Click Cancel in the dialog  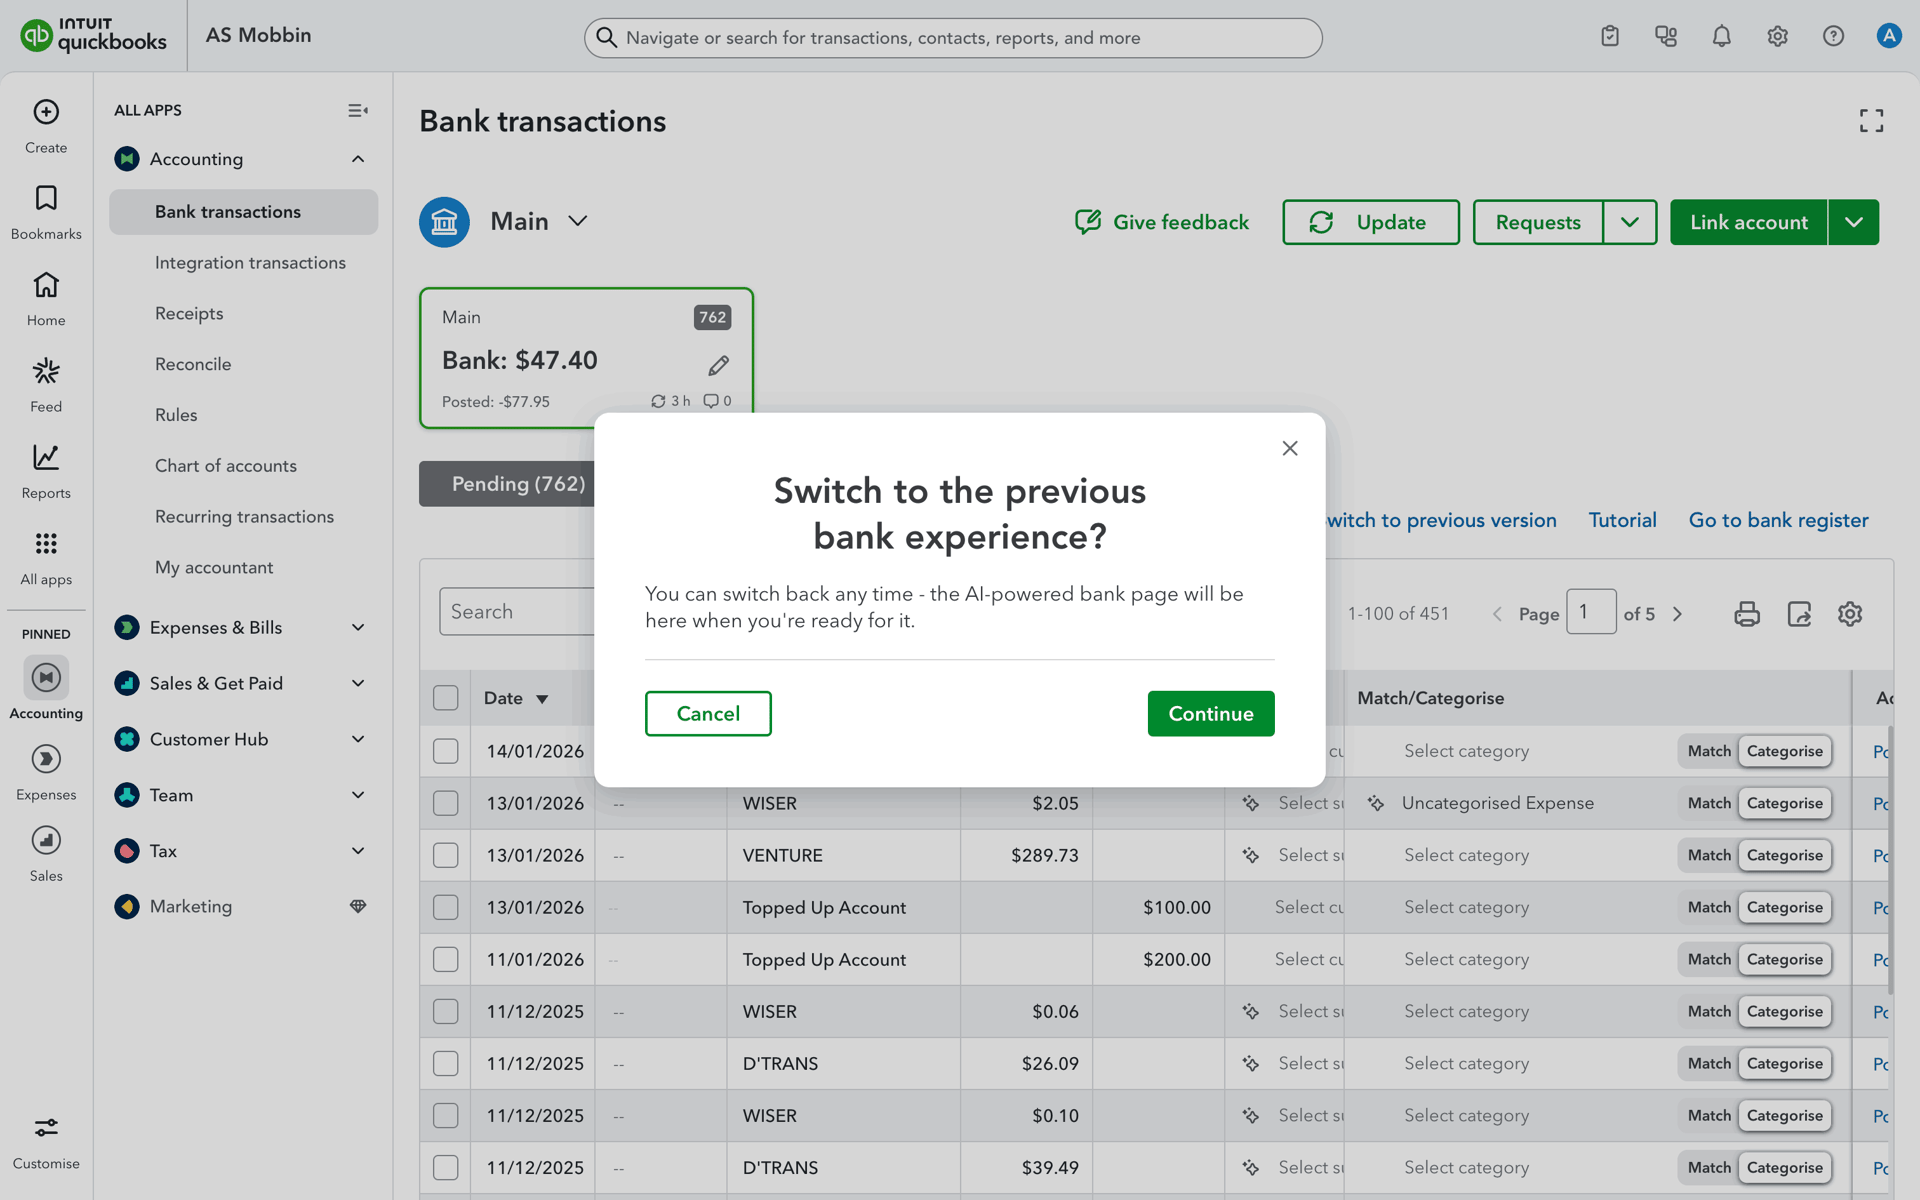(708, 713)
